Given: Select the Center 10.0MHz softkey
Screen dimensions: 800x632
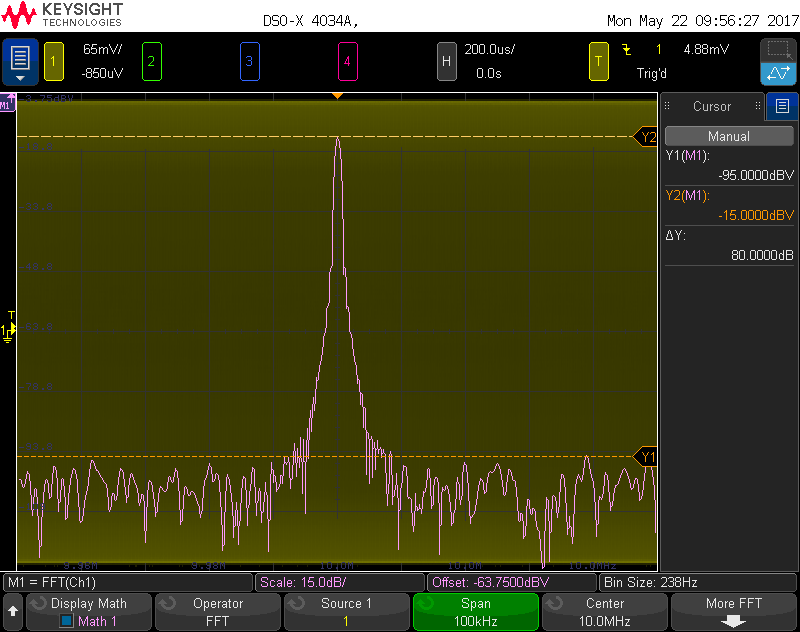Looking at the screenshot, I should (x=605, y=612).
